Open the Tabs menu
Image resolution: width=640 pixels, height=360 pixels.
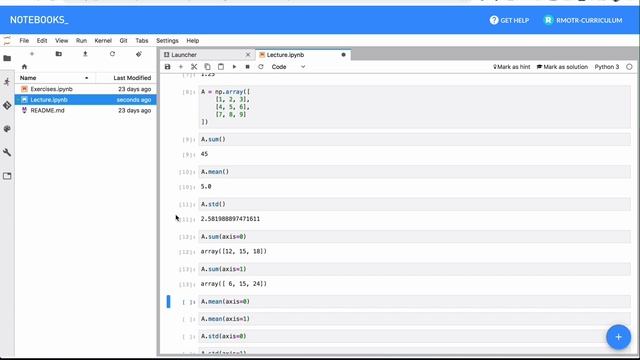pyautogui.click(x=142, y=40)
